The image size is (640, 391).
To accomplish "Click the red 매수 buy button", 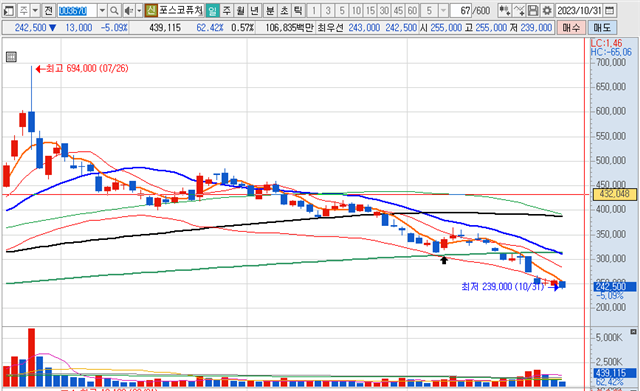I will 571,28.
